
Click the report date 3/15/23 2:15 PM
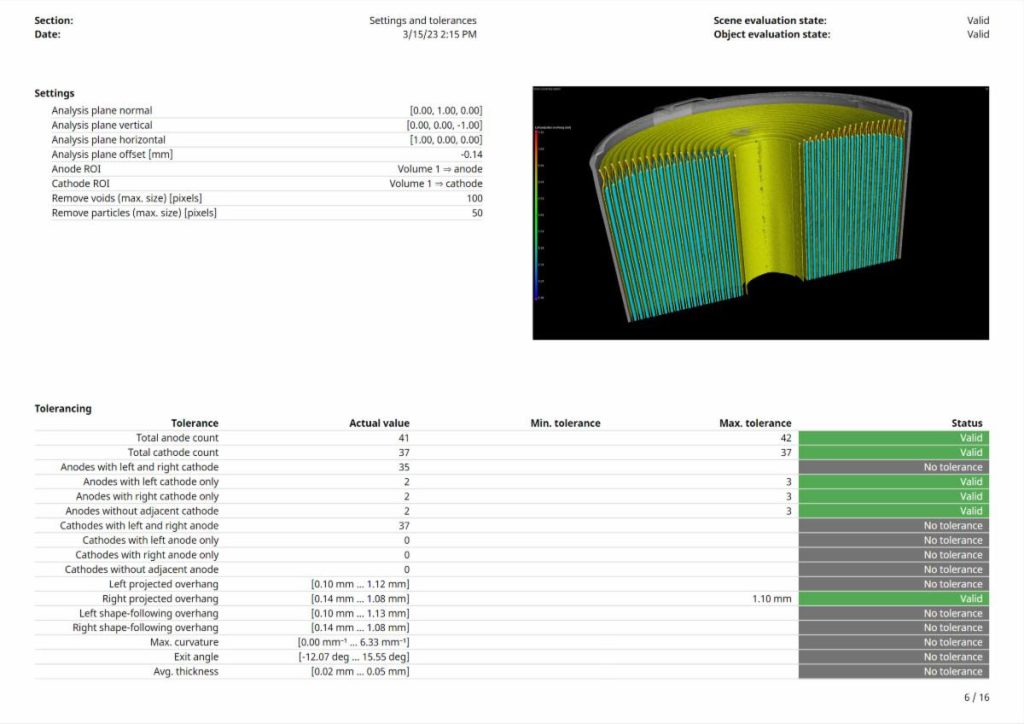click(x=439, y=34)
